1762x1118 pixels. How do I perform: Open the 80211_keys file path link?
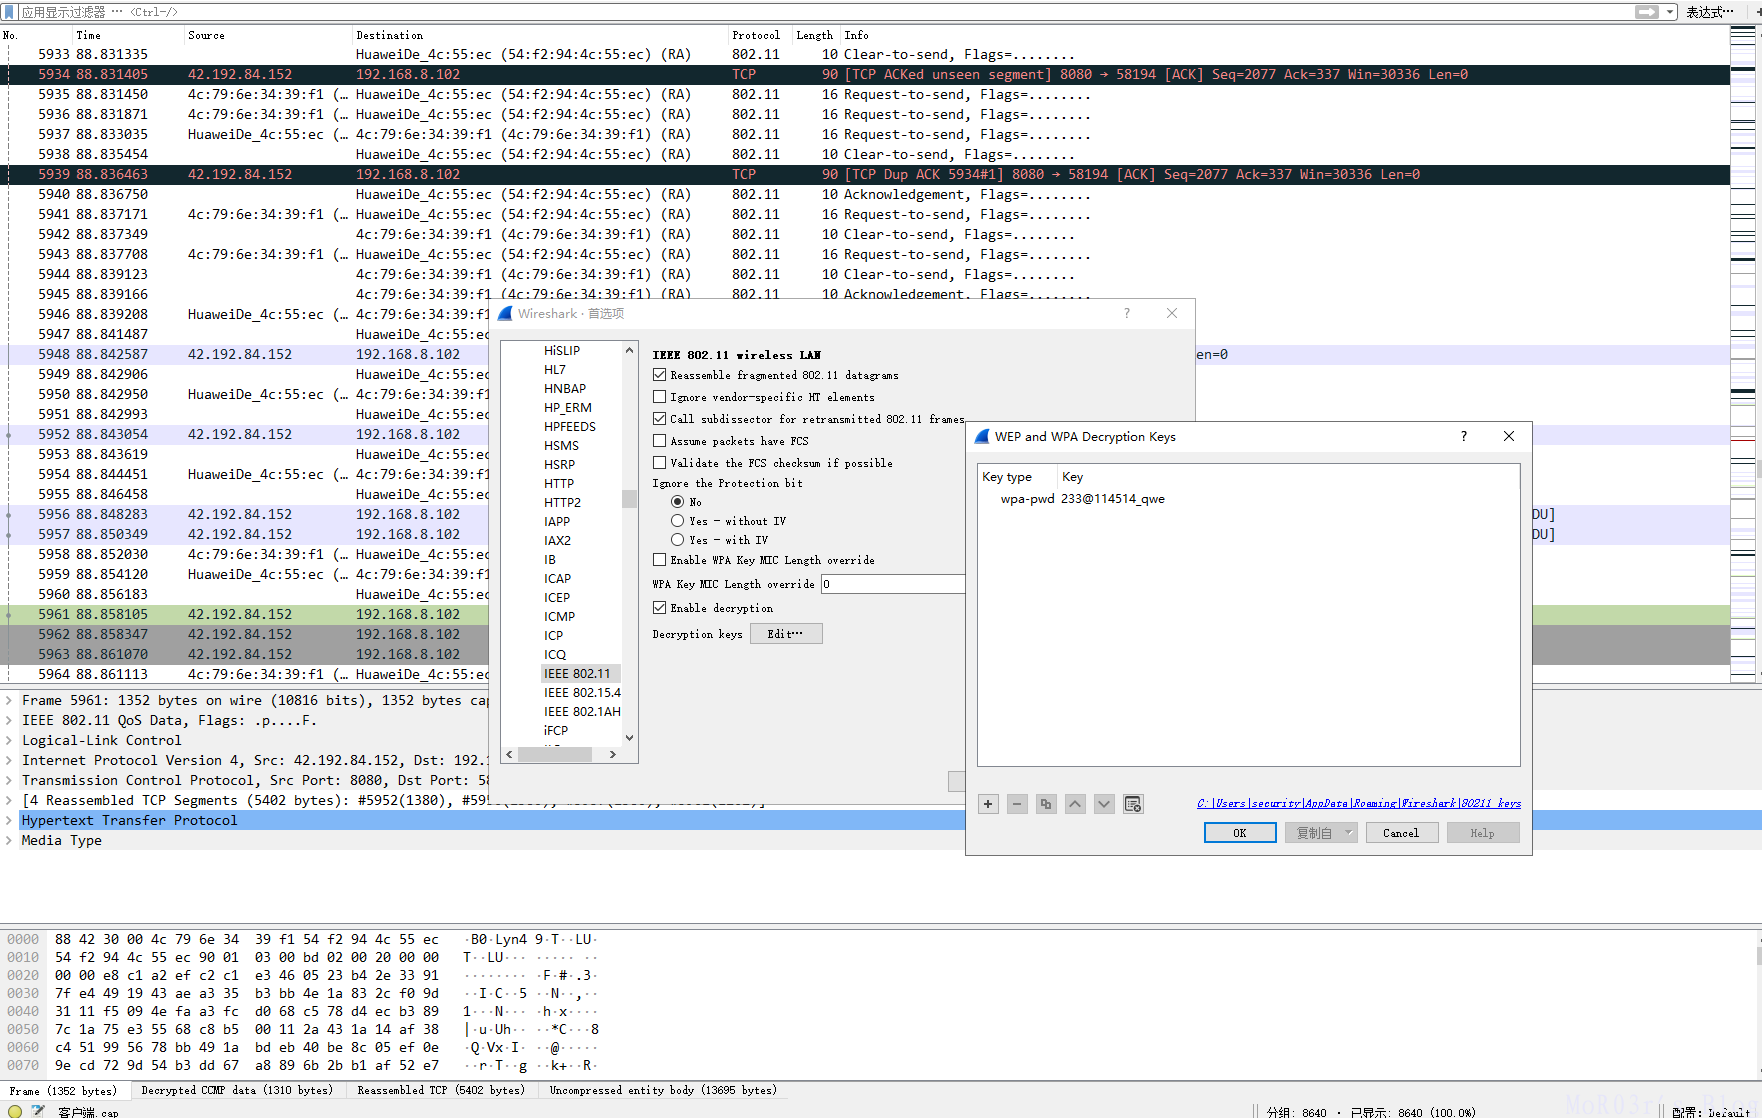click(1359, 803)
